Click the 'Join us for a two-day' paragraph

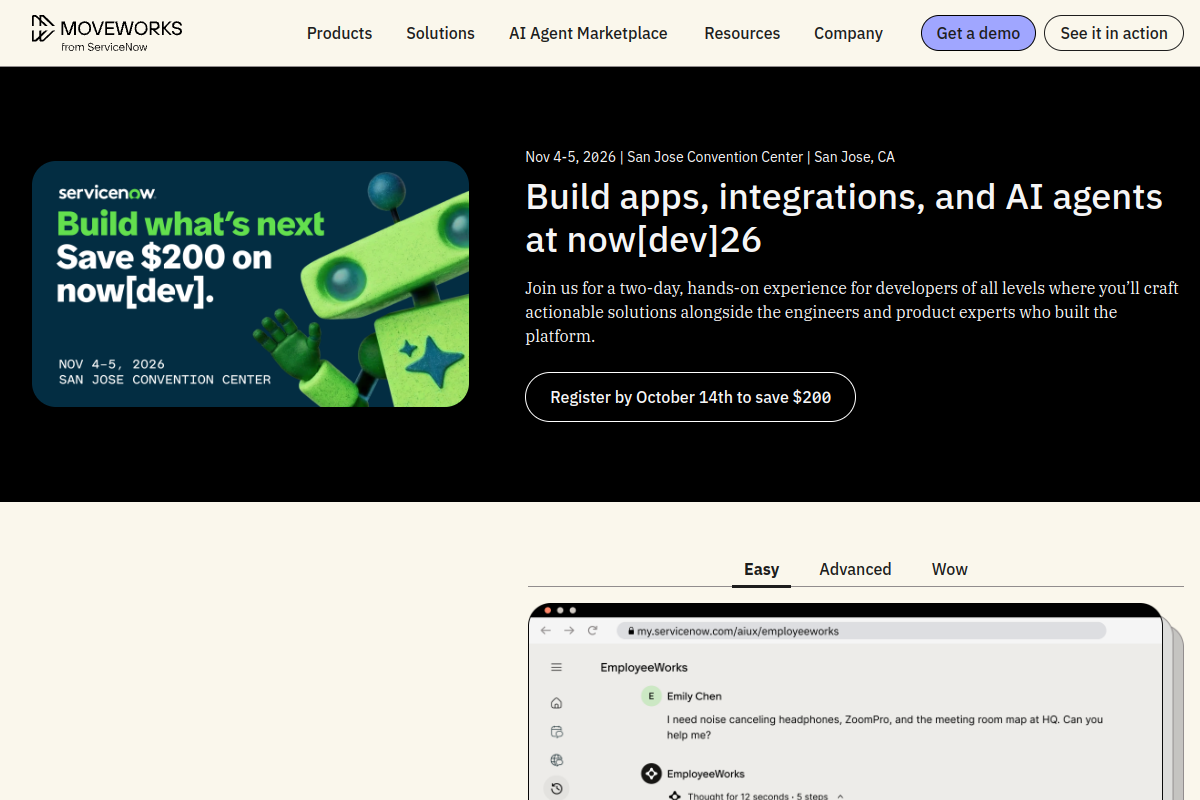[x=852, y=312]
